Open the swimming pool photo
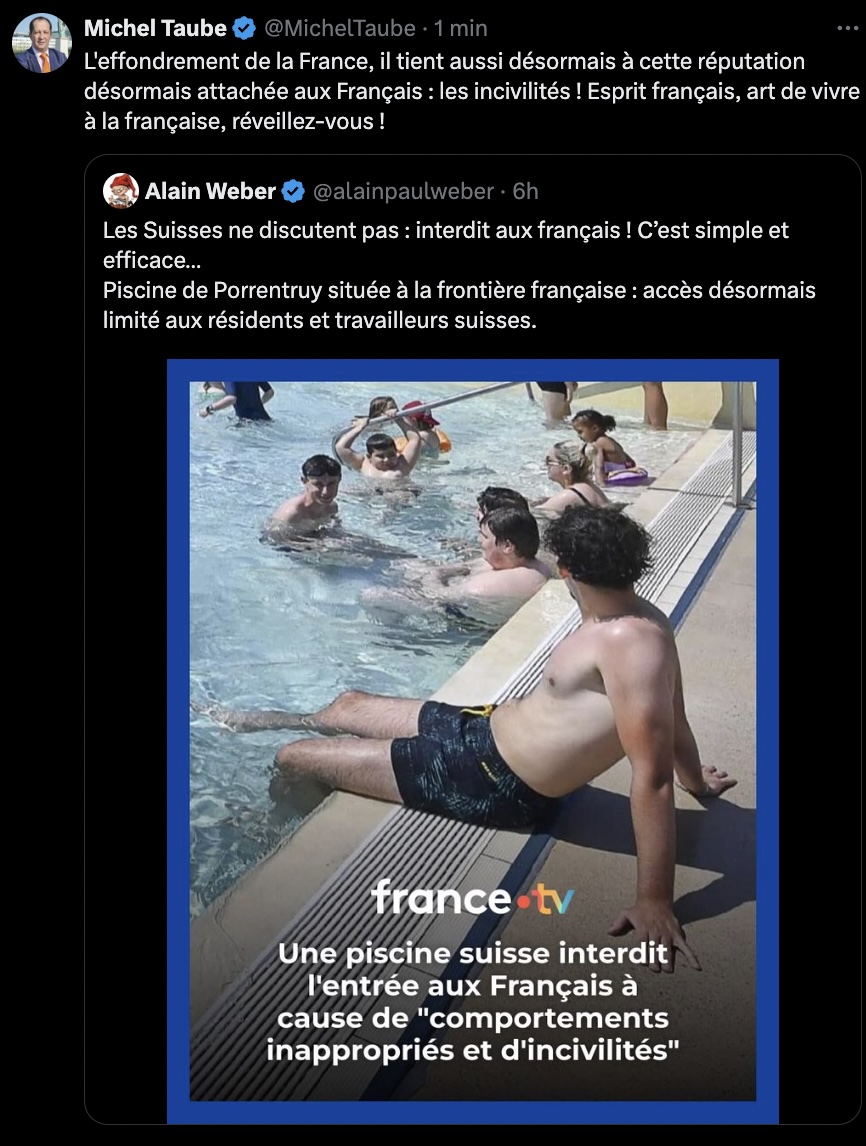Screen dimensions: 866x1146 (x=473, y=741)
